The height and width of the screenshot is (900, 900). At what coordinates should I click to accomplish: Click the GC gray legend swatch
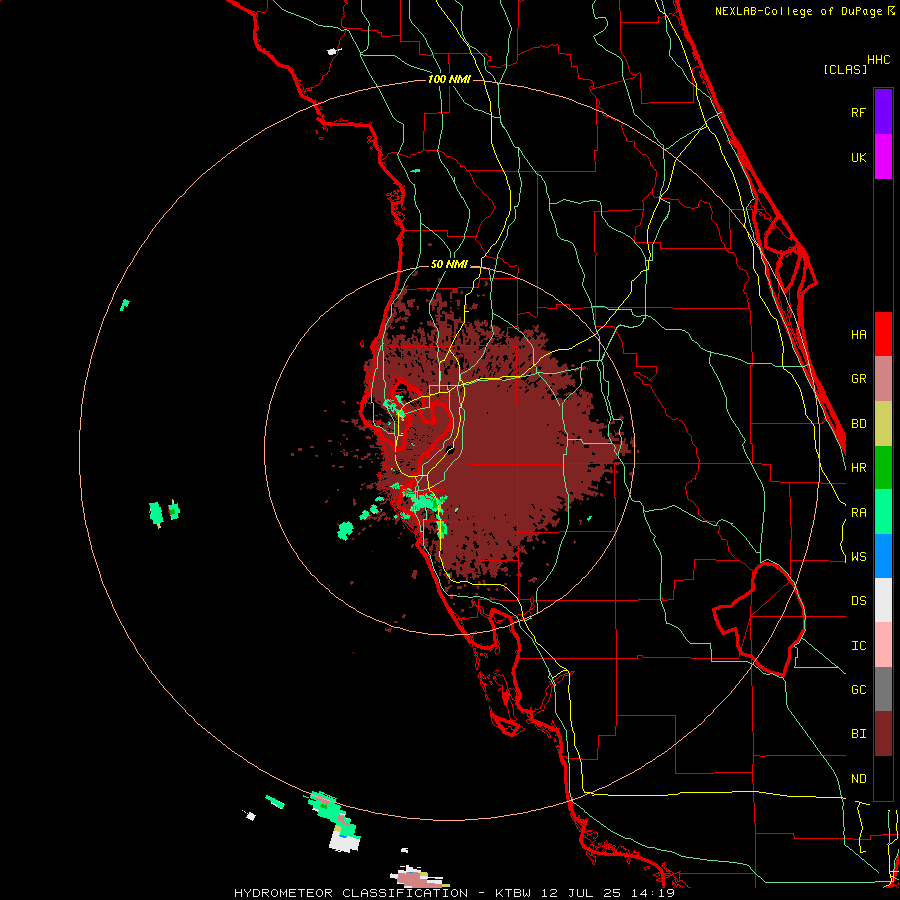(883, 689)
